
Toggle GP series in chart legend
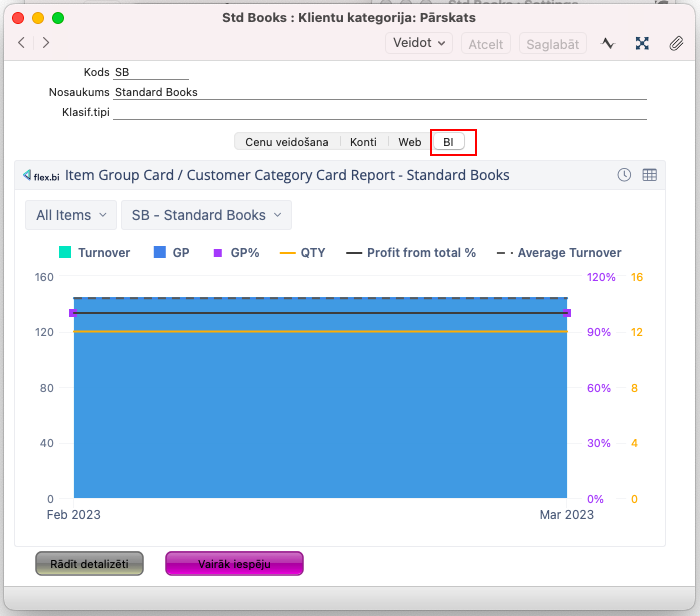coord(171,253)
